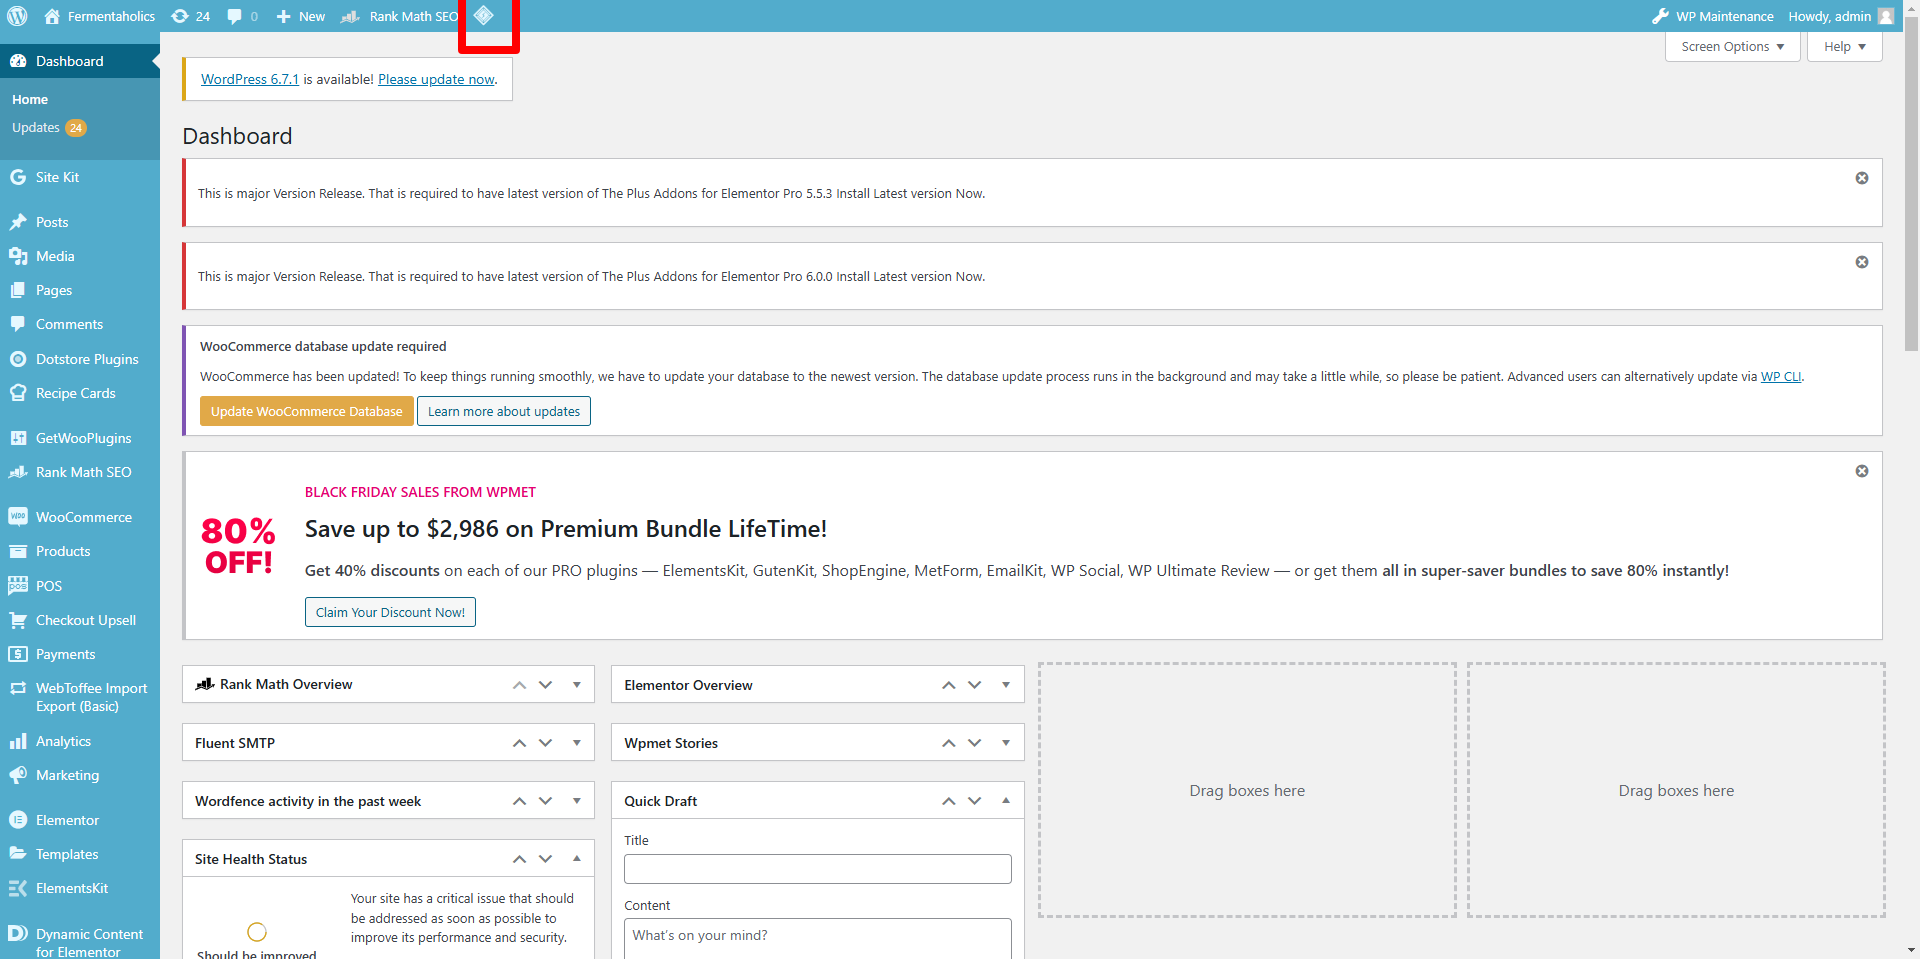Expand Screen Options panel
Viewport: 1920px width, 959px height.
1732,47
